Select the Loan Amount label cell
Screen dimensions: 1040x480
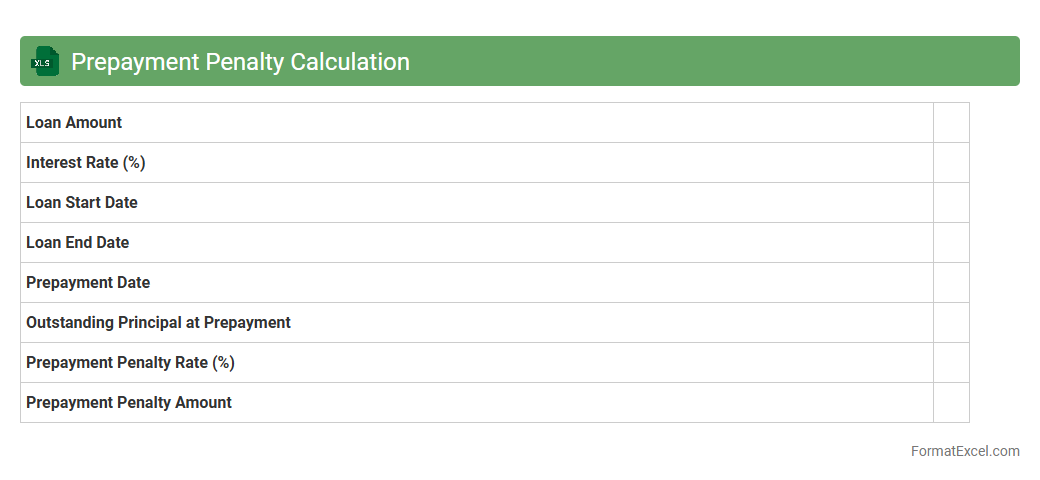[74, 122]
